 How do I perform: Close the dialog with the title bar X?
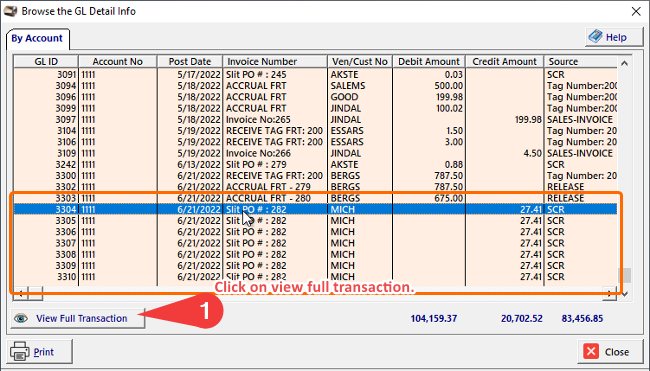point(636,11)
